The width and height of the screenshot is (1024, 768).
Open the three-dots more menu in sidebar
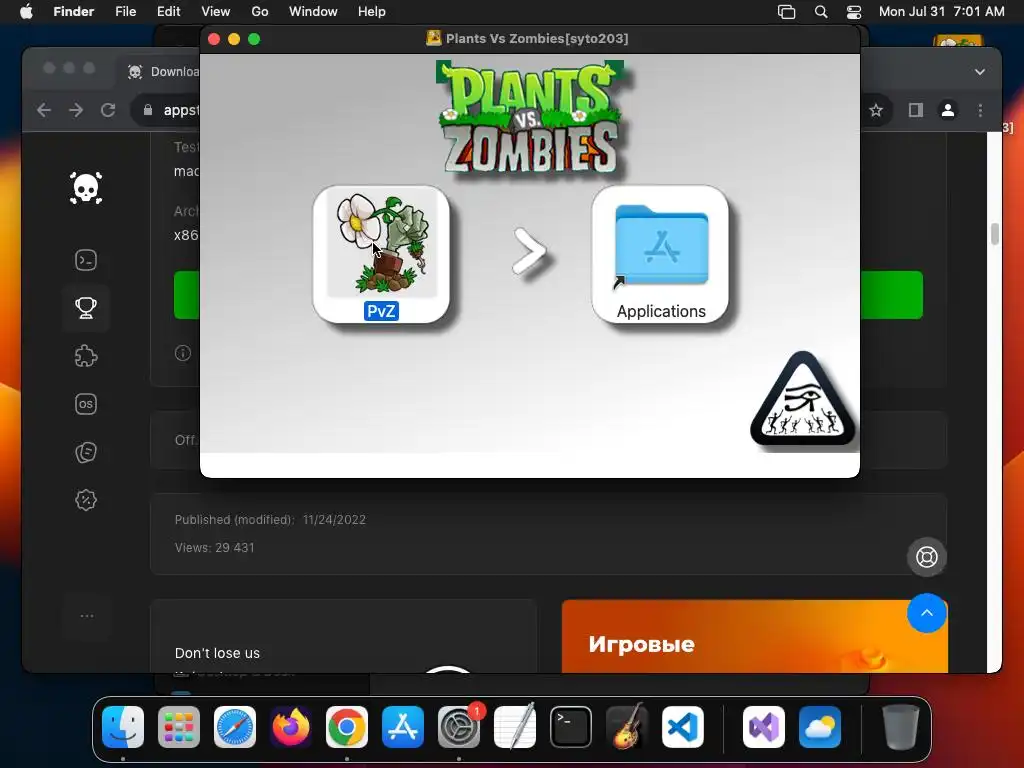[x=87, y=616]
